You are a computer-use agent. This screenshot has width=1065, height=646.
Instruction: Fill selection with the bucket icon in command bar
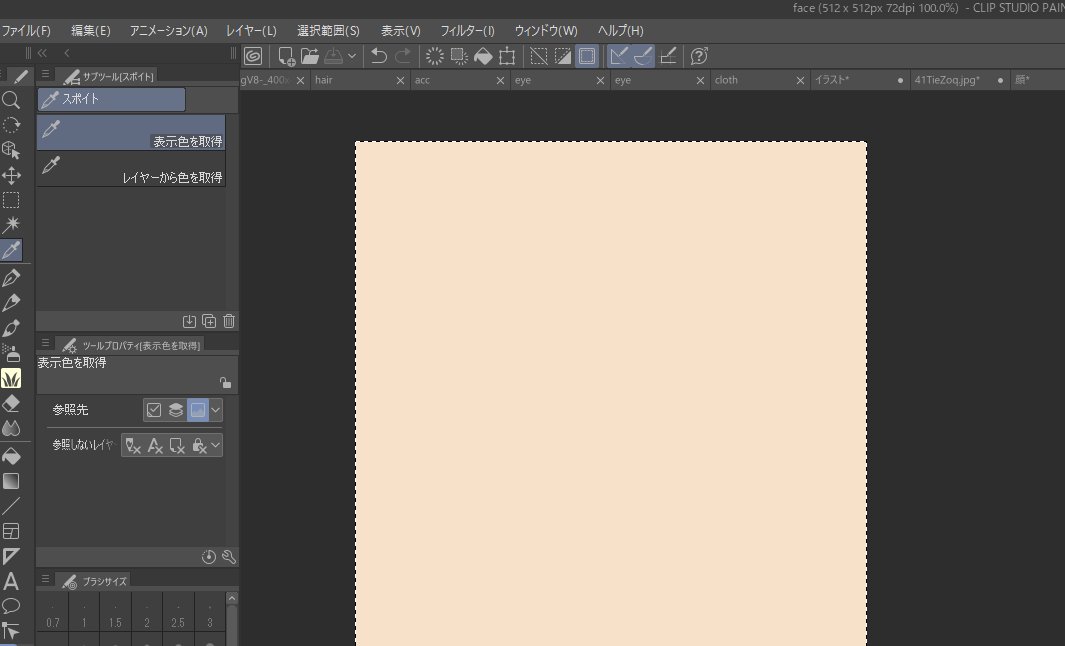point(483,56)
